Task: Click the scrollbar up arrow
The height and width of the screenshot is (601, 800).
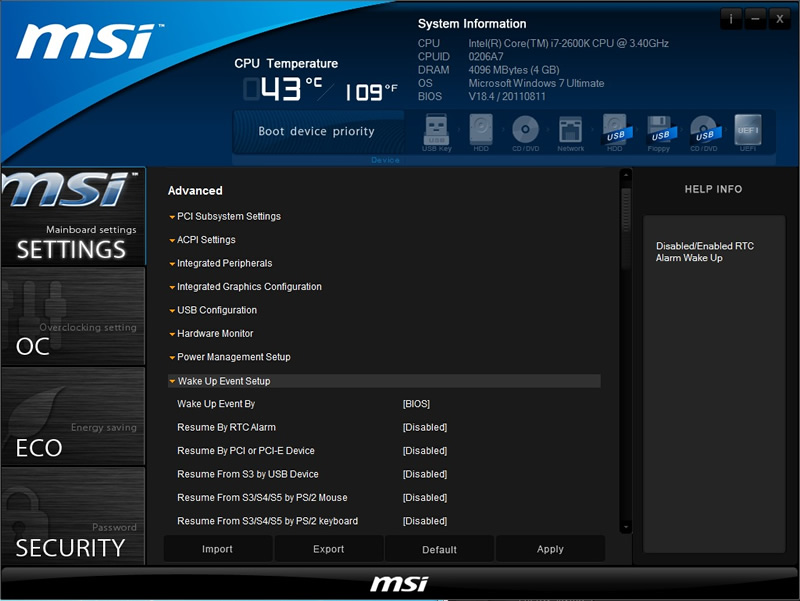Action: click(626, 176)
